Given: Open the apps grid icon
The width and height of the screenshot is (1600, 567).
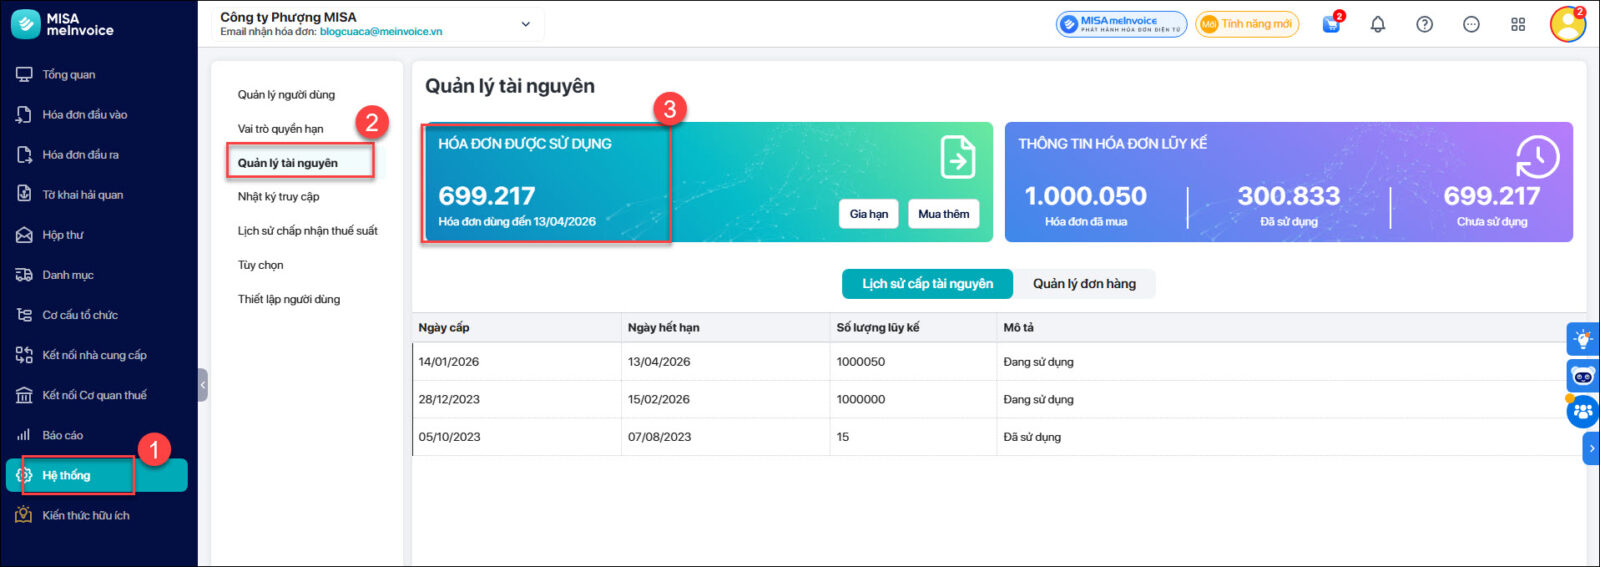Looking at the screenshot, I should point(1518,24).
